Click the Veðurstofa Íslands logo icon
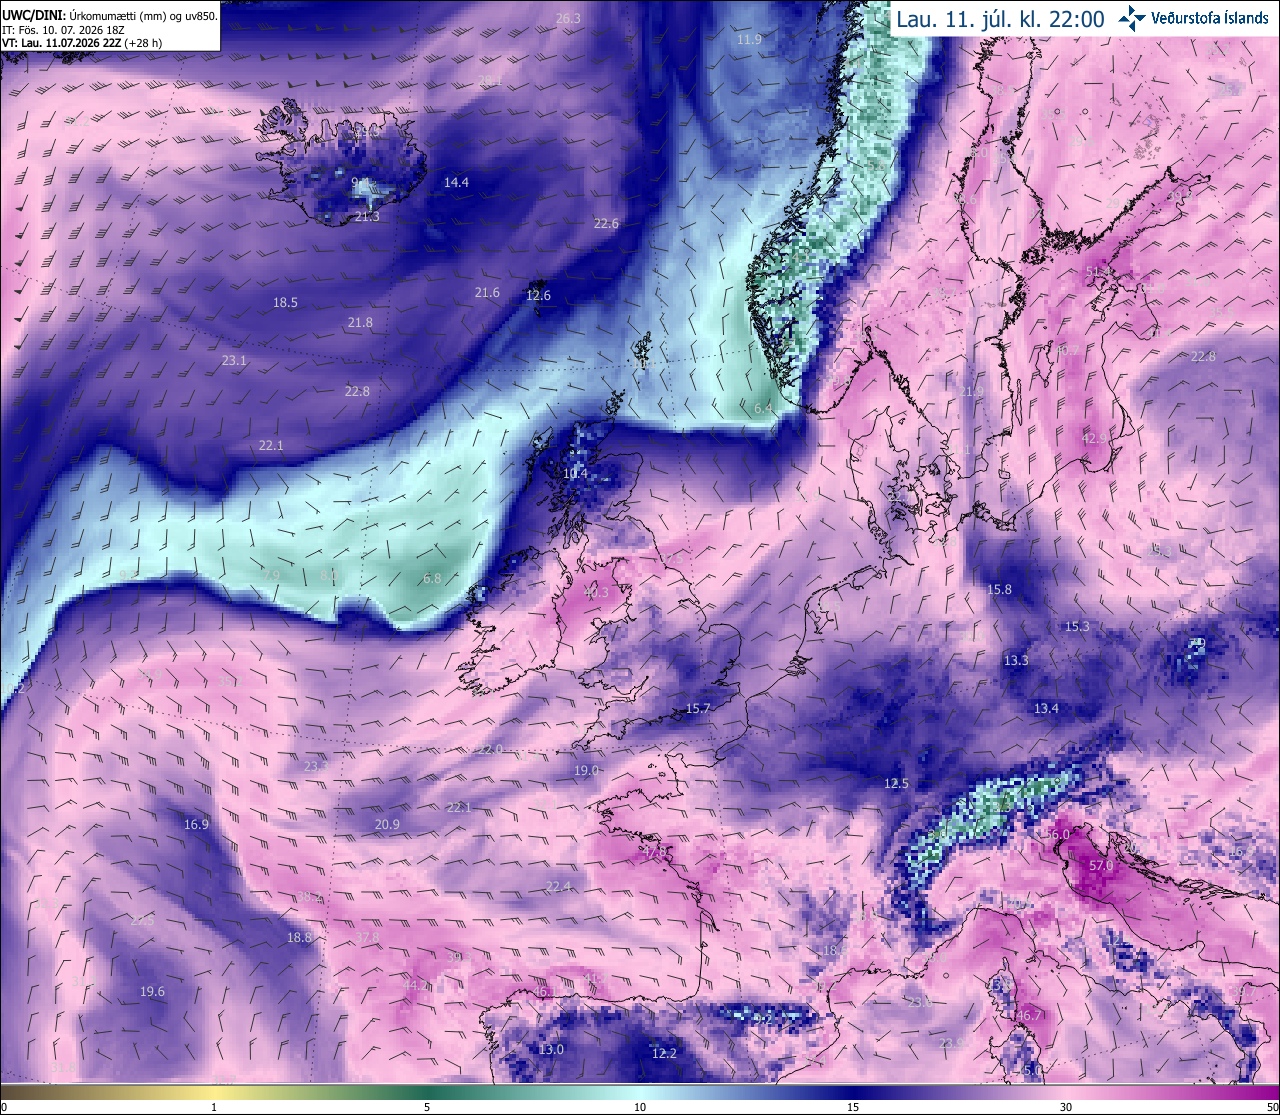The height and width of the screenshot is (1115, 1280). pyautogui.click(x=1132, y=17)
